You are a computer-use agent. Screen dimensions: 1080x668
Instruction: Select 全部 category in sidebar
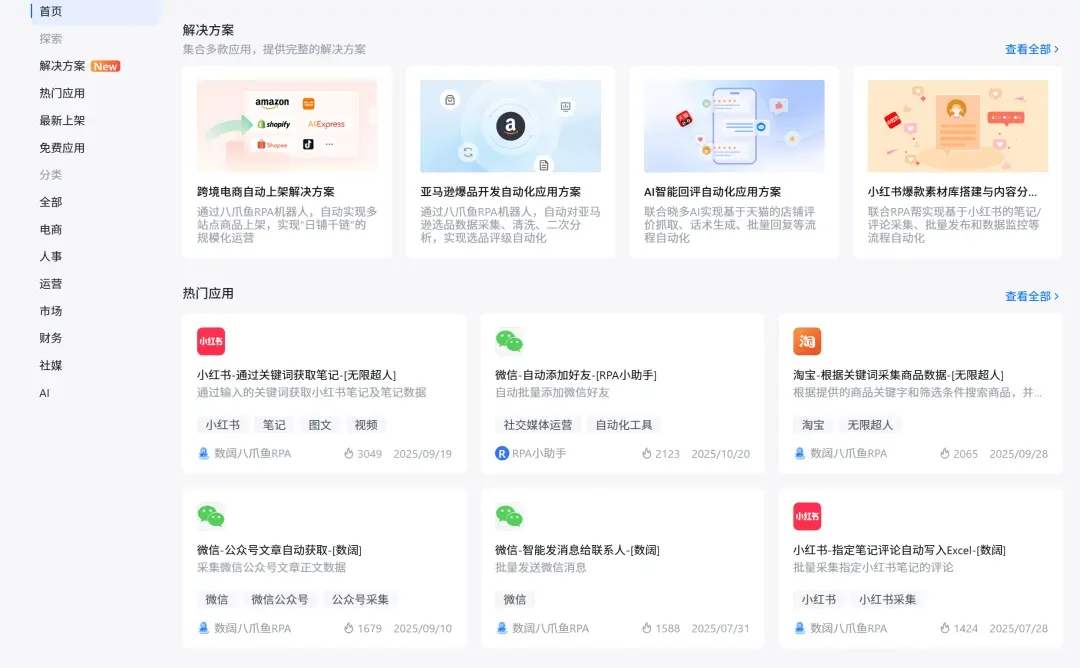(x=50, y=202)
